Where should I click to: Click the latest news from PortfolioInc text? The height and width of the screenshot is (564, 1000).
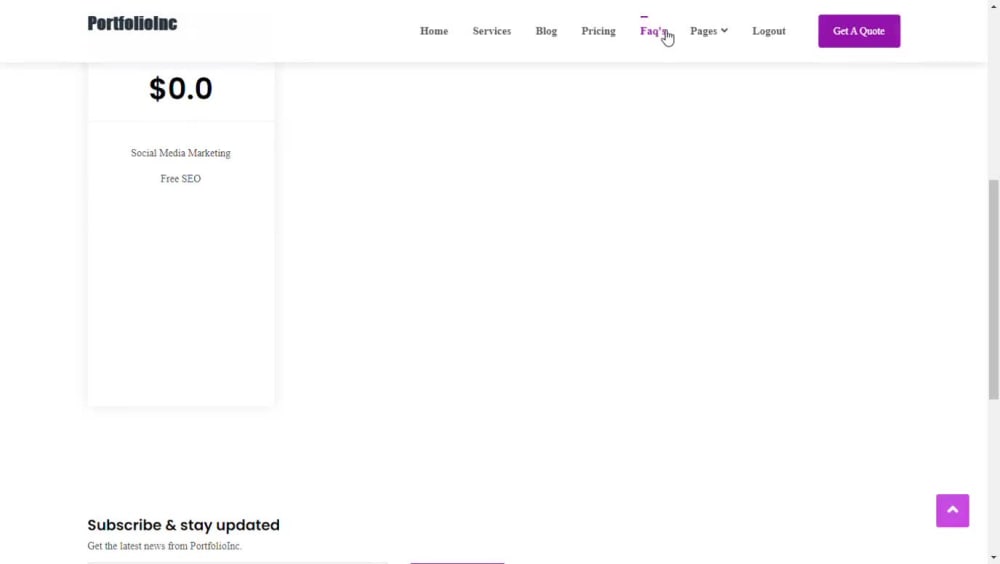165,546
